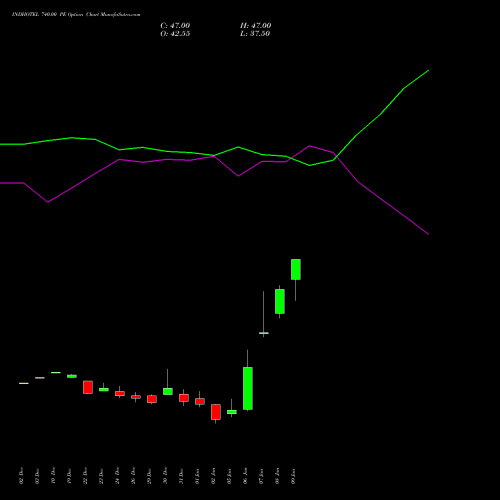Viewport: 500px width, 500px height.
Task: Click the 05 Jan date label
Action: coord(229,476)
